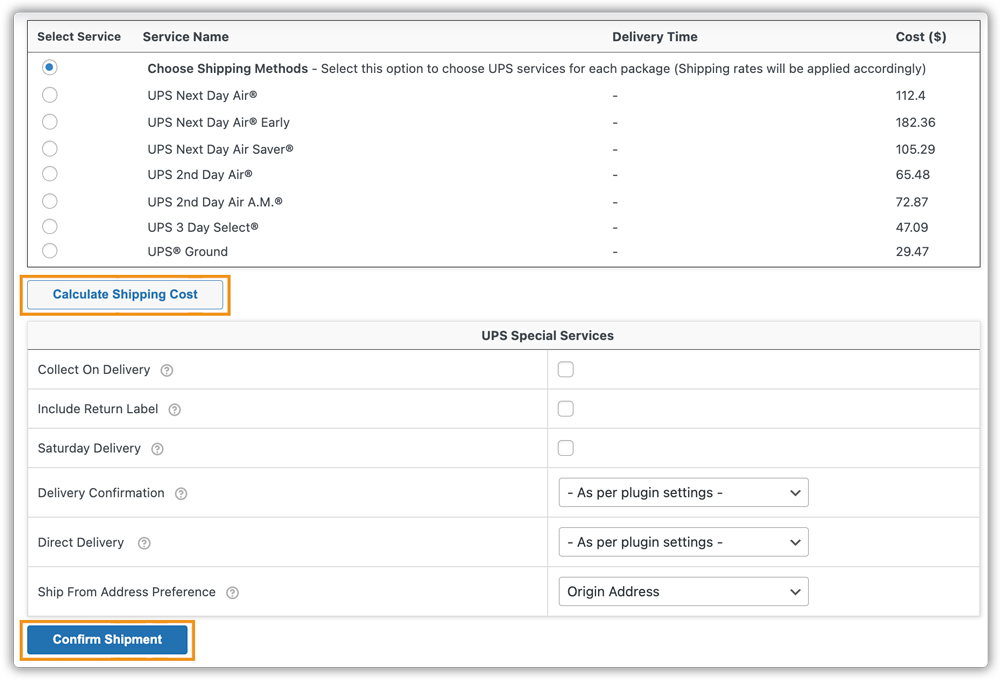Click the 65.48 cost value

tap(913, 175)
